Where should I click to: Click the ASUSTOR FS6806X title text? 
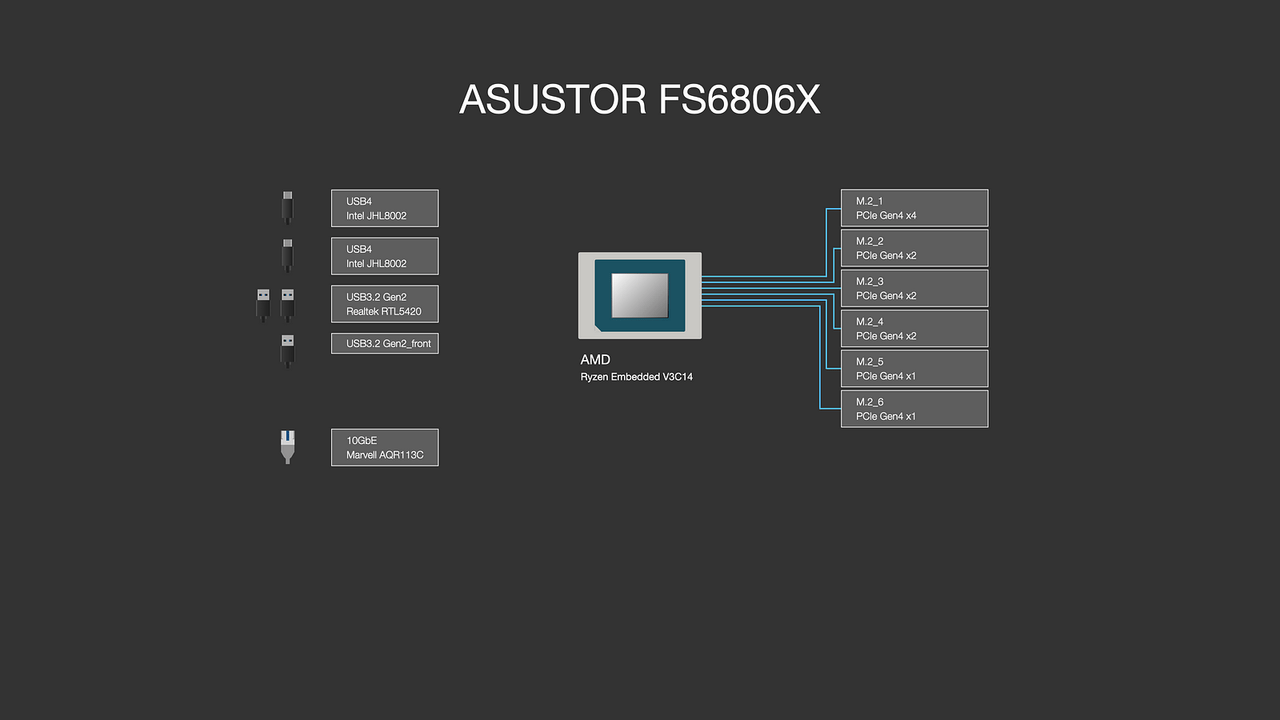[639, 99]
